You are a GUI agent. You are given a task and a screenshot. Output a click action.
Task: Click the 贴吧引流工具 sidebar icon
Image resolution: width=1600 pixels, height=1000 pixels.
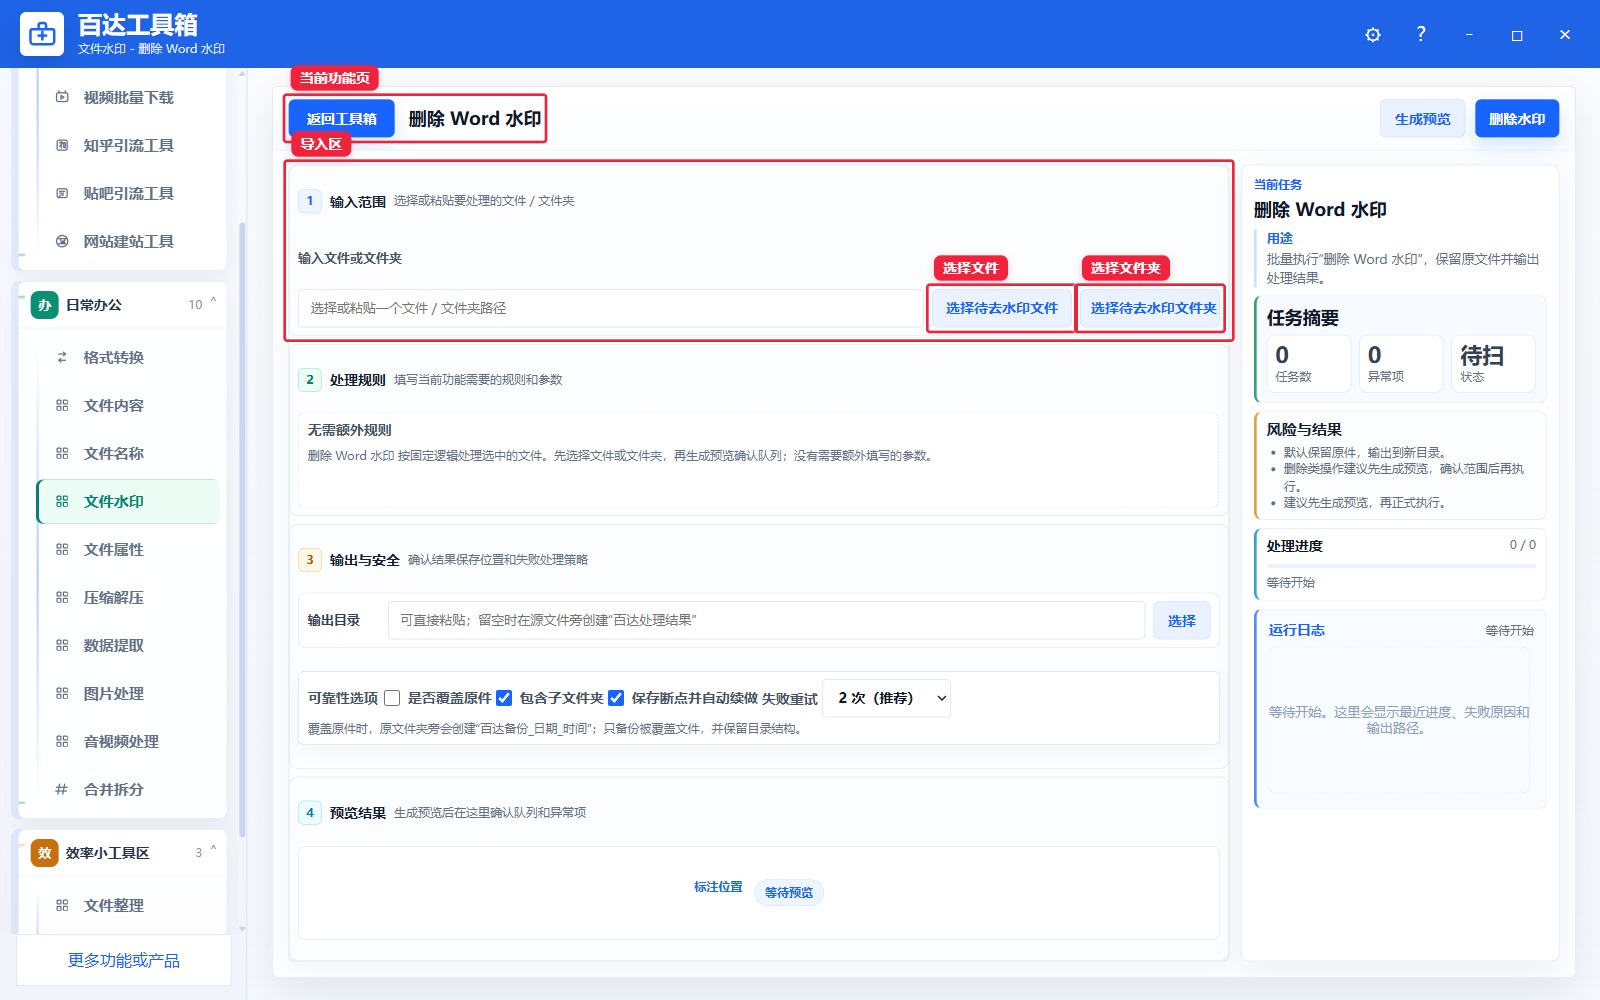[x=62, y=193]
